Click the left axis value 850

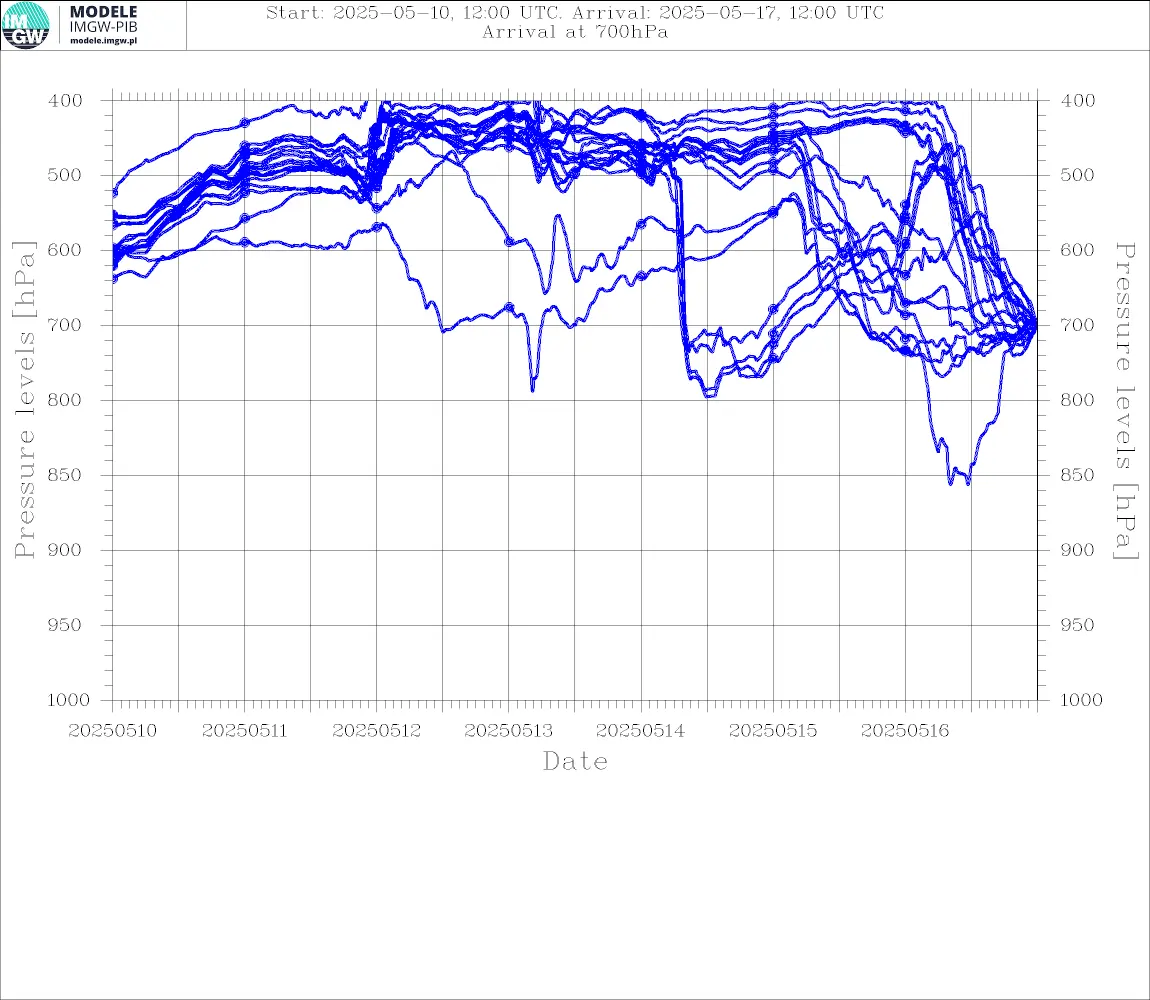[x=65, y=475]
